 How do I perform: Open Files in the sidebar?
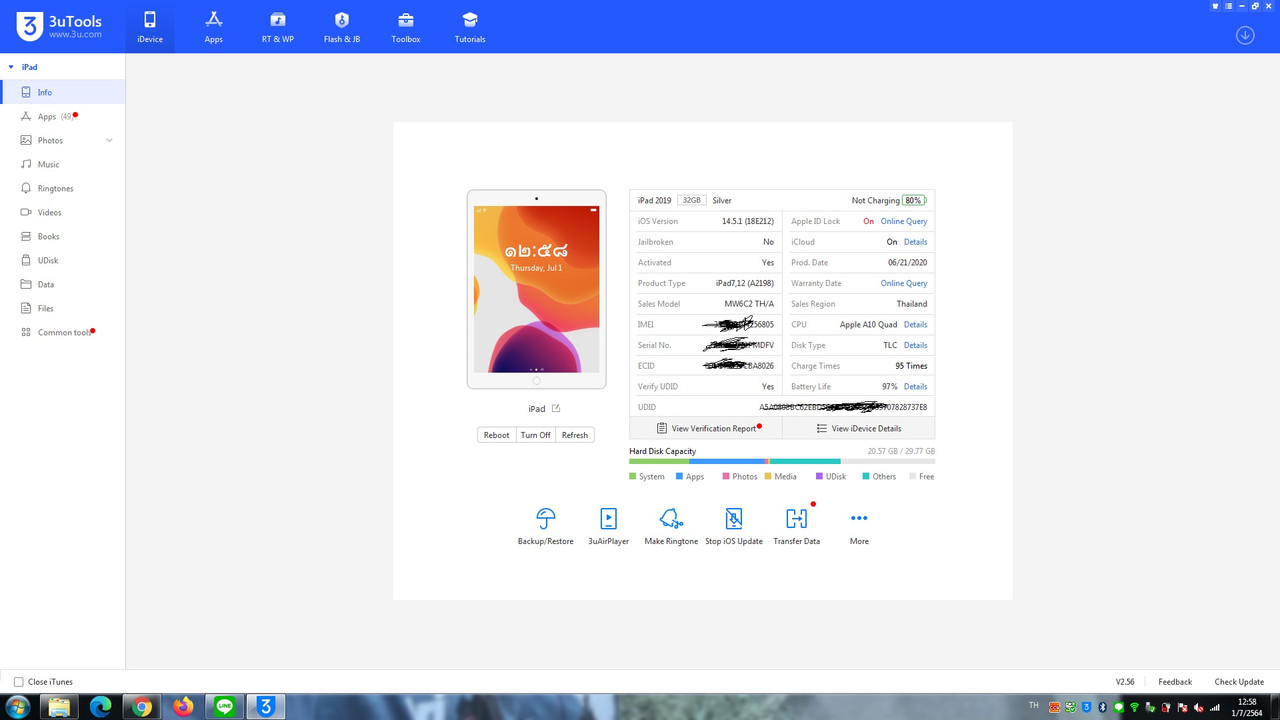[x=62, y=308]
